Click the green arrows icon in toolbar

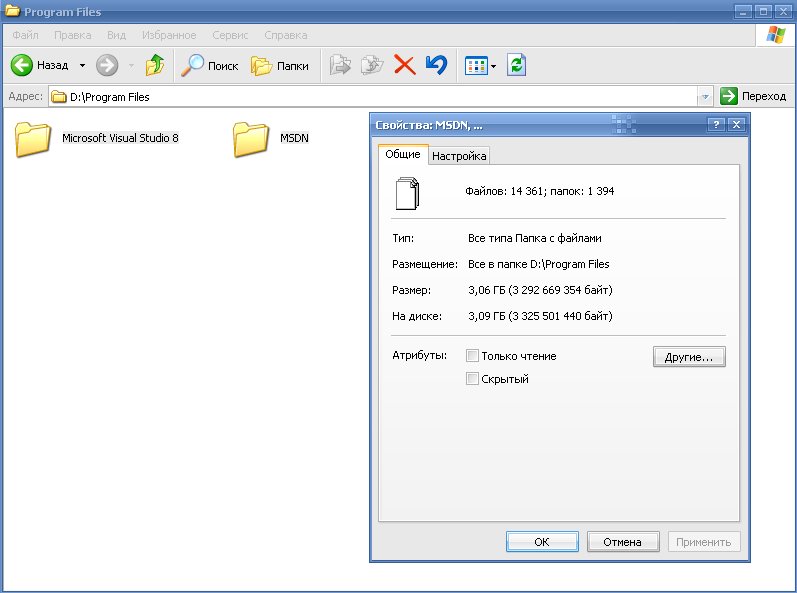pos(516,66)
